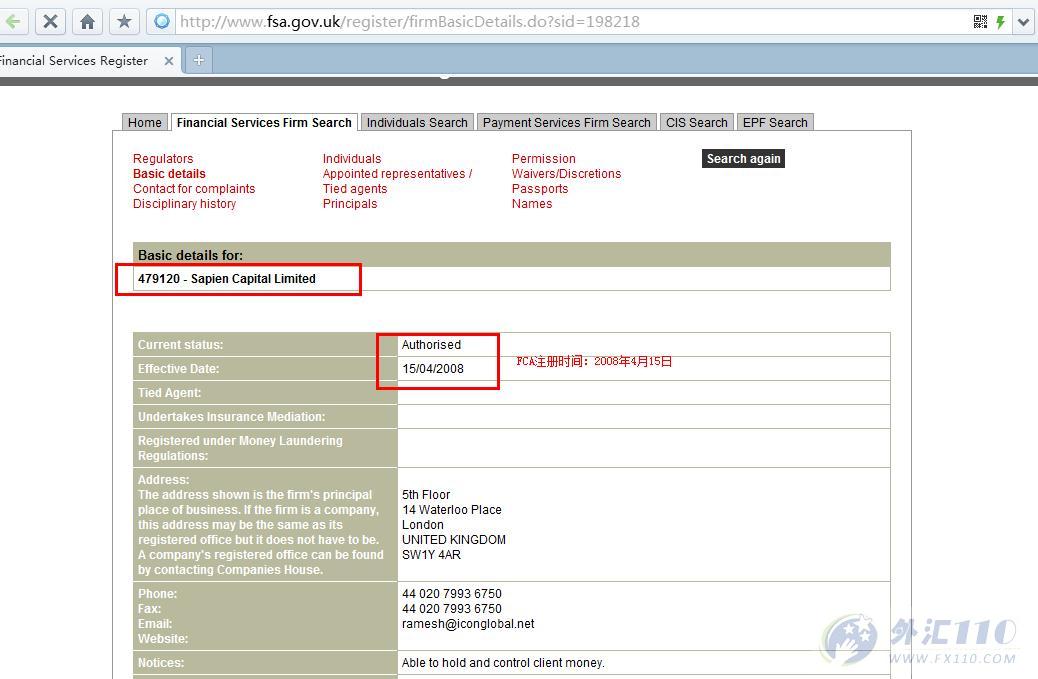The height and width of the screenshot is (679, 1038).
Task: Click the 'Effective Date:' row label
Action: click(x=179, y=369)
